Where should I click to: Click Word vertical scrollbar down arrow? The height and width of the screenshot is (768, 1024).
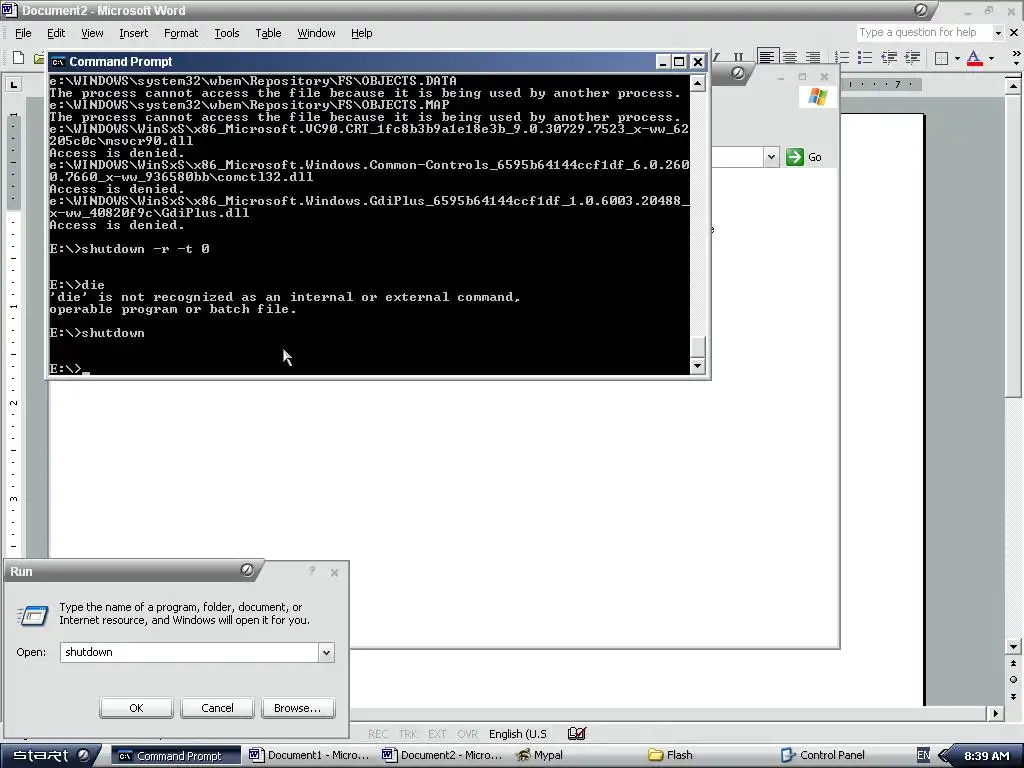1014,647
